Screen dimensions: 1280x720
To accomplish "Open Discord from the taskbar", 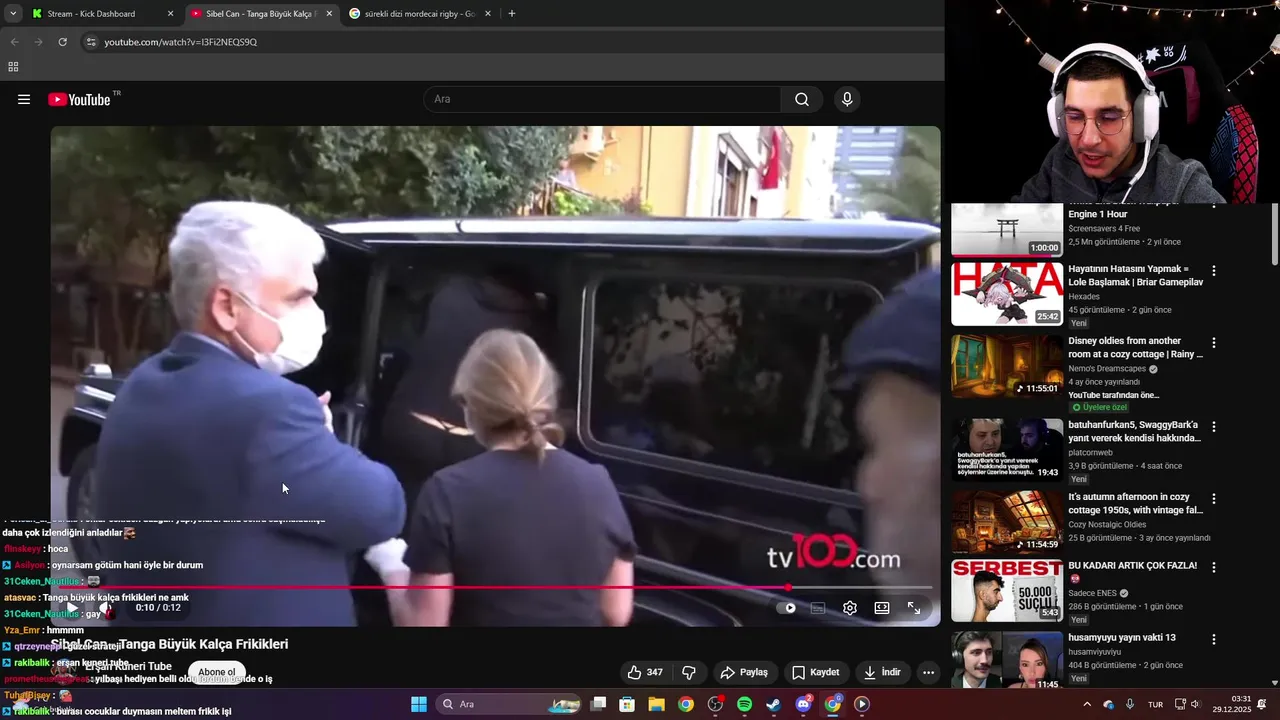I will 803,704.
